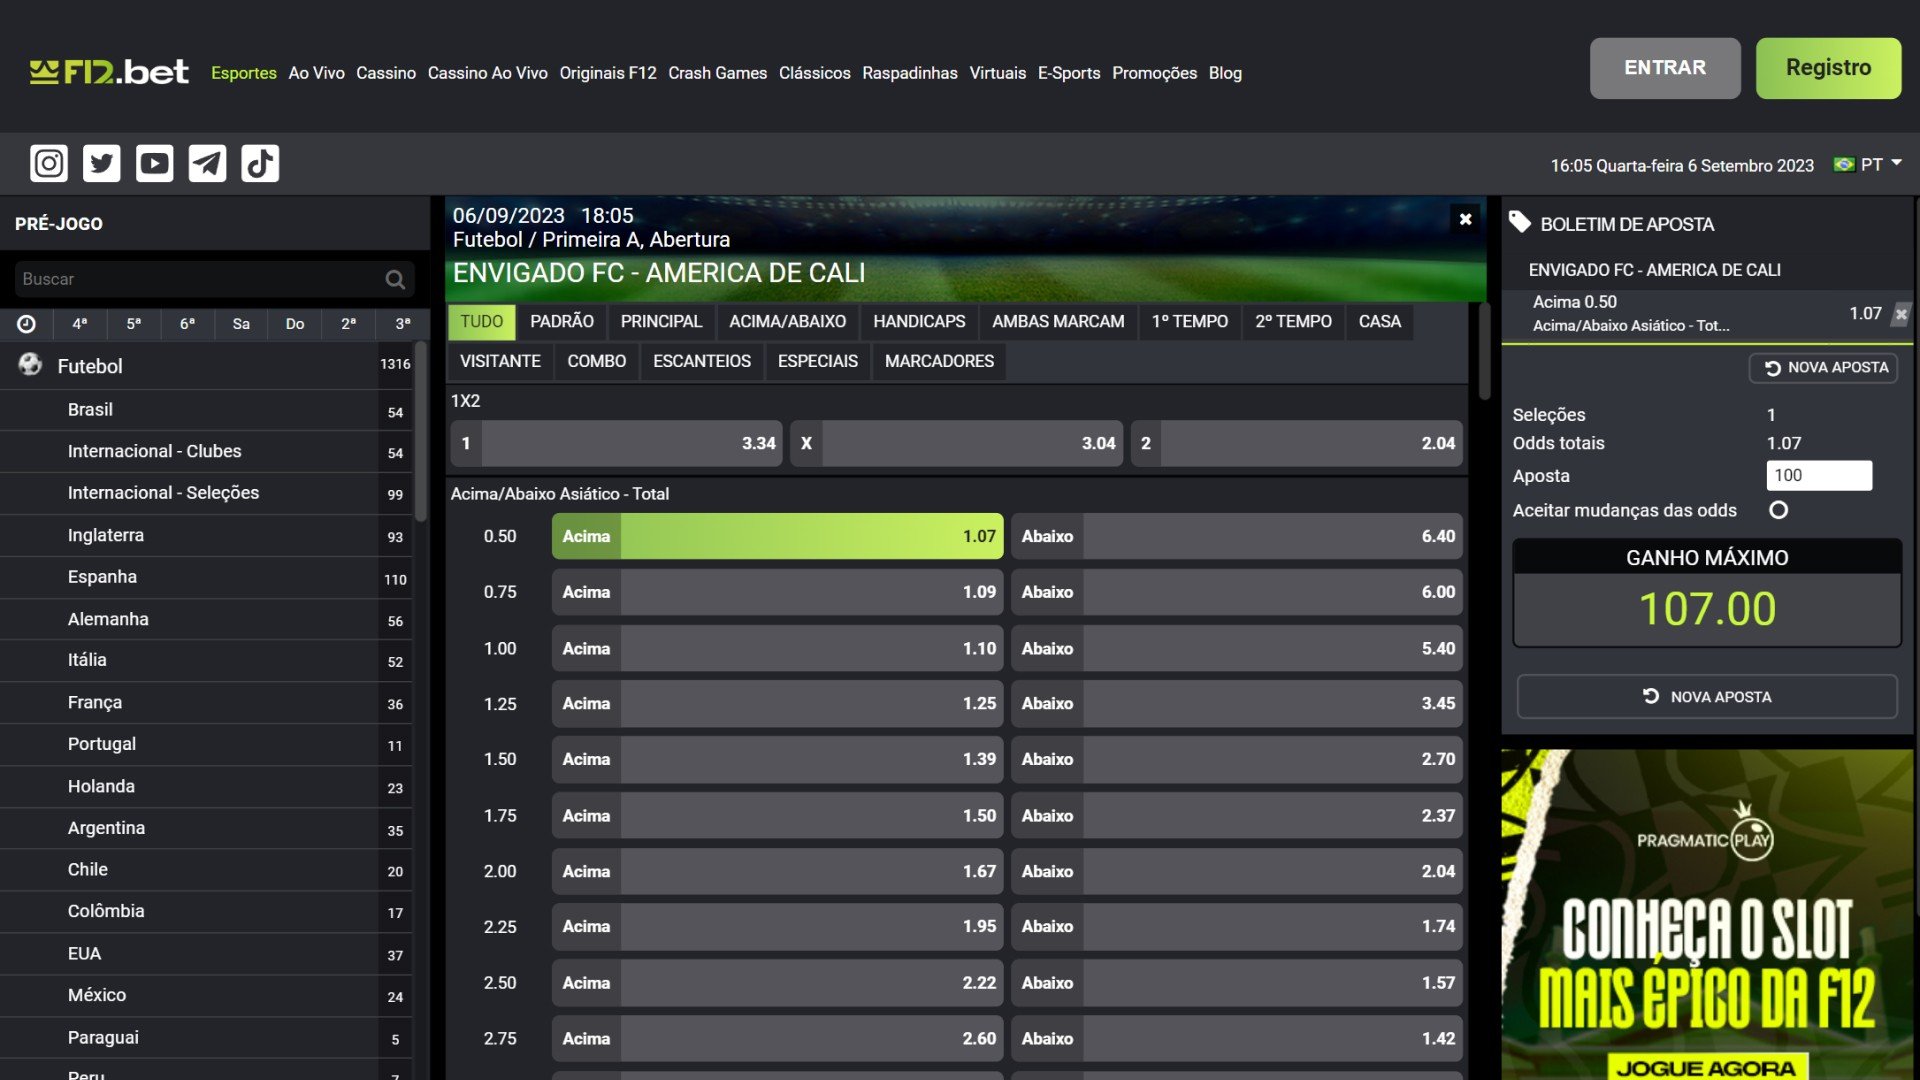The height and width of the screenshot is (1080, 1920).
Task: Enable Aceitar mudanças das odds
Action: pos(1779,510)
